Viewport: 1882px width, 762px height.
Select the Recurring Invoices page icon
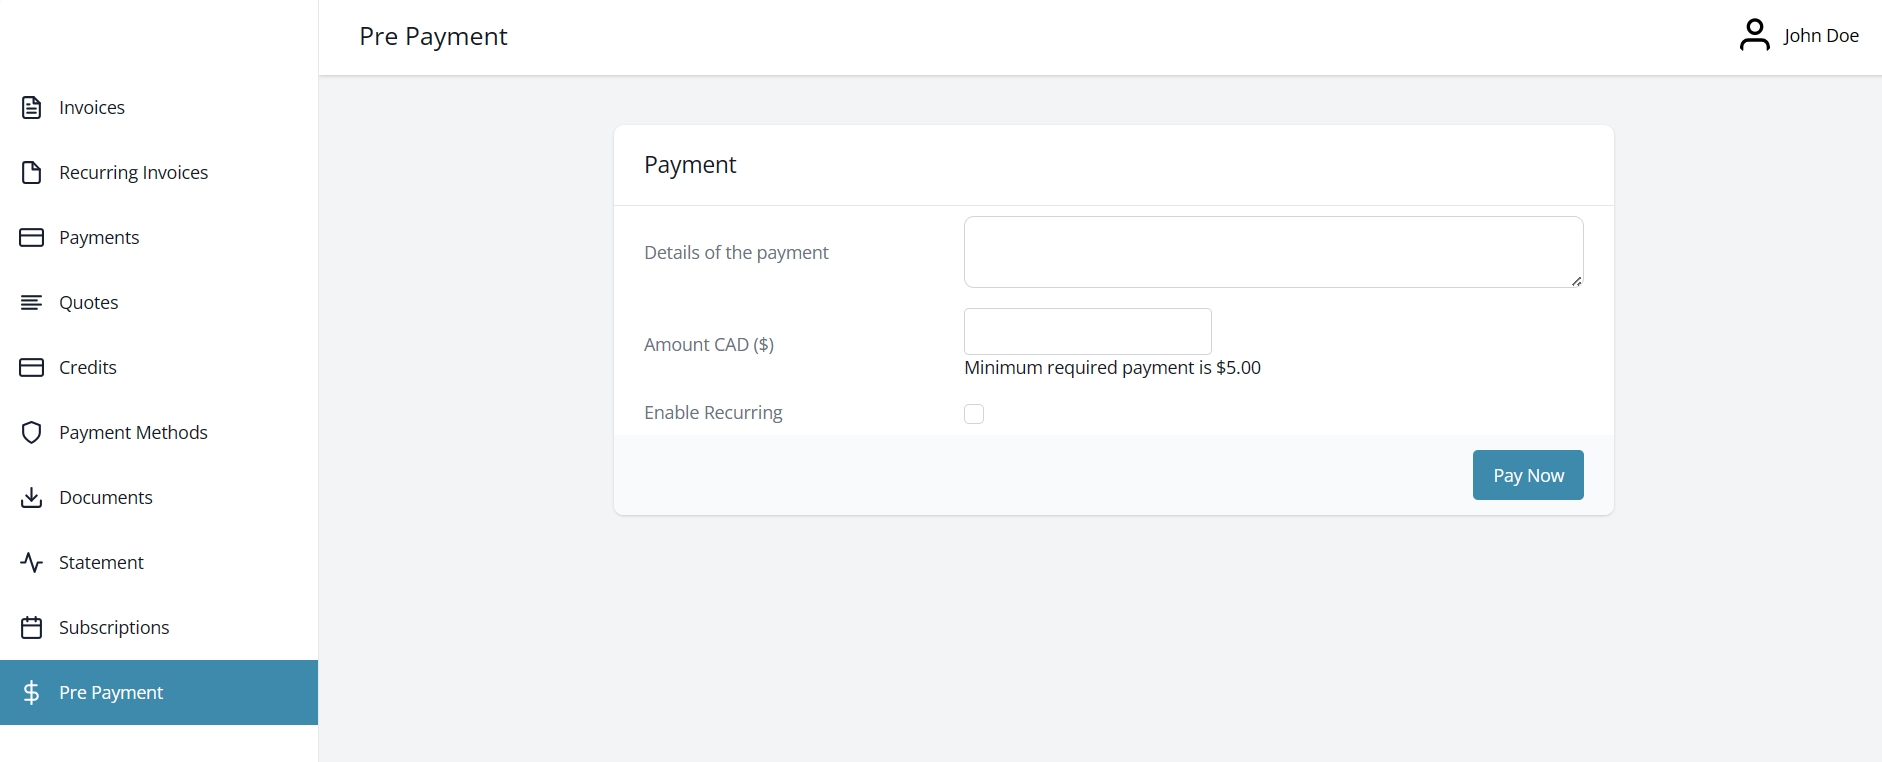(31, 172)
